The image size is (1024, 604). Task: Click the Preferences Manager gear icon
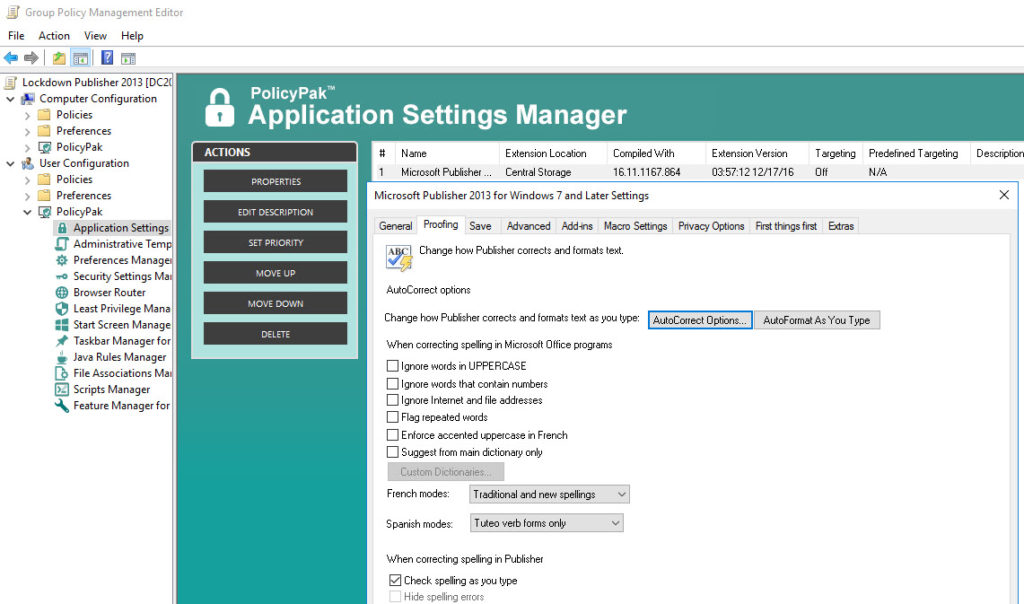tap(61, 260)
